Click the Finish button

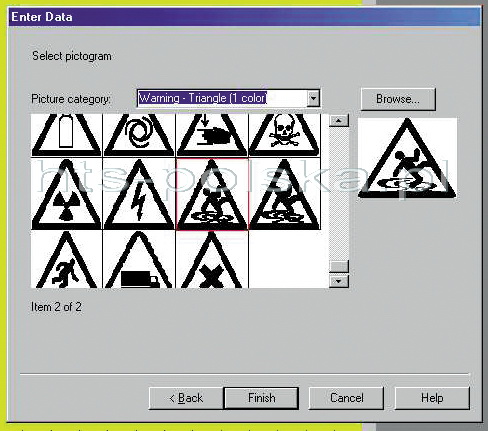pyautogui.click(x=261, y=398)
